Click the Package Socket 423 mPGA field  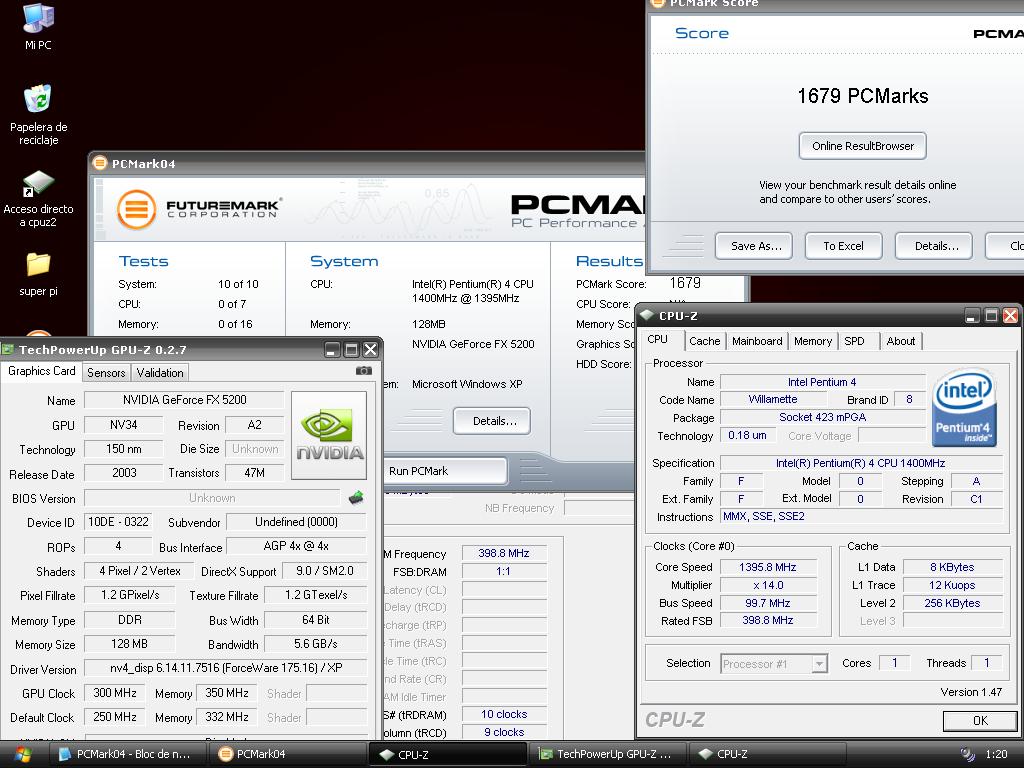pyautogui.click(x=823, y=417)
